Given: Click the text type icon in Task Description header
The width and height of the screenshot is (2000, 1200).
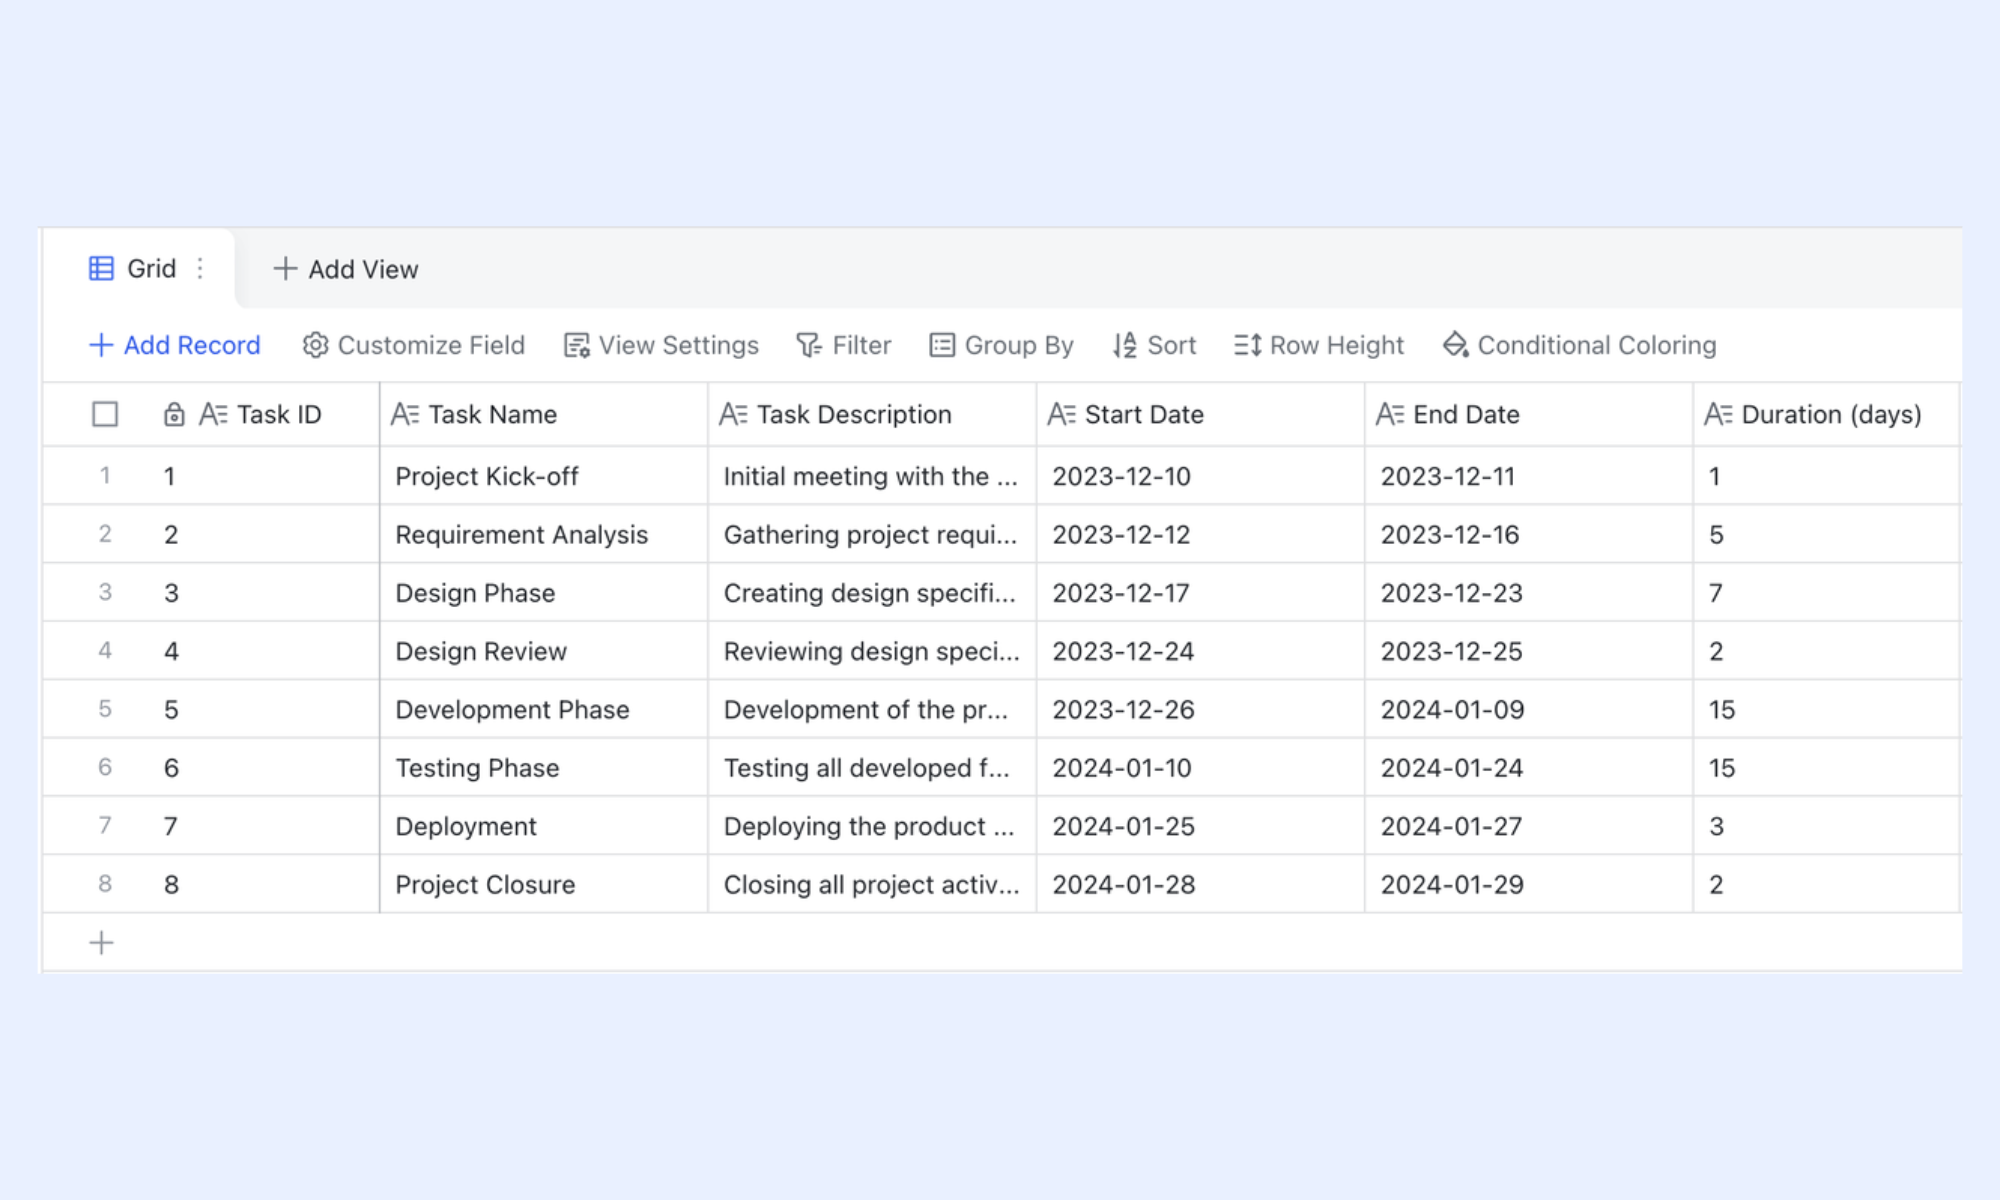Looking at the screenshot, I should [733, 414].
